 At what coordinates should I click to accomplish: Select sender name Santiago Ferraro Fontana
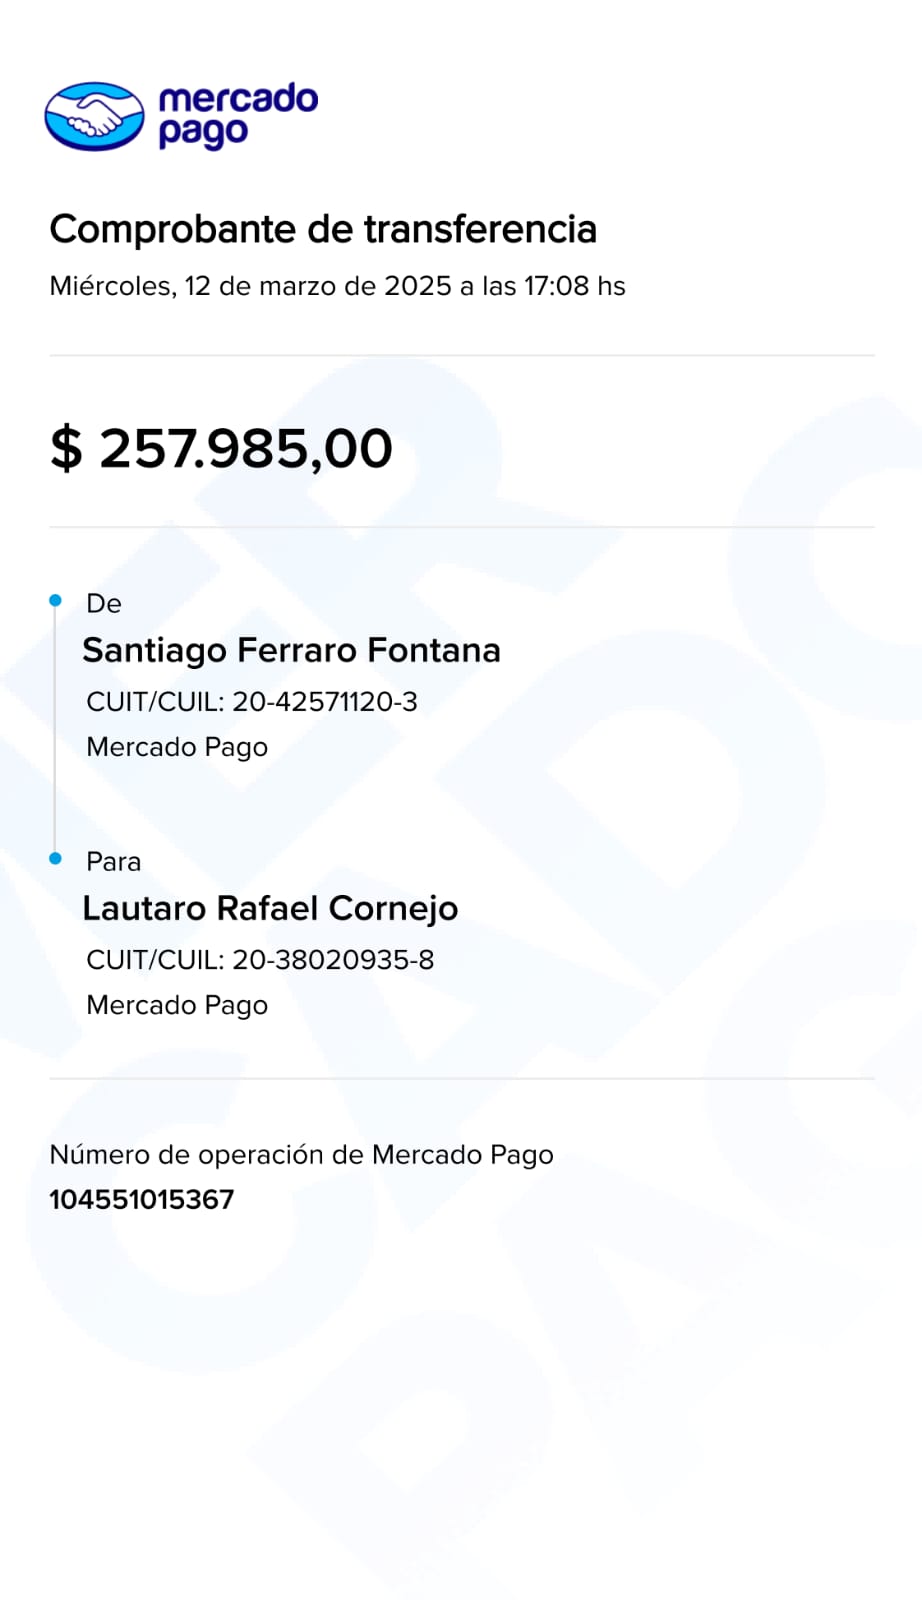pos(291,651)
